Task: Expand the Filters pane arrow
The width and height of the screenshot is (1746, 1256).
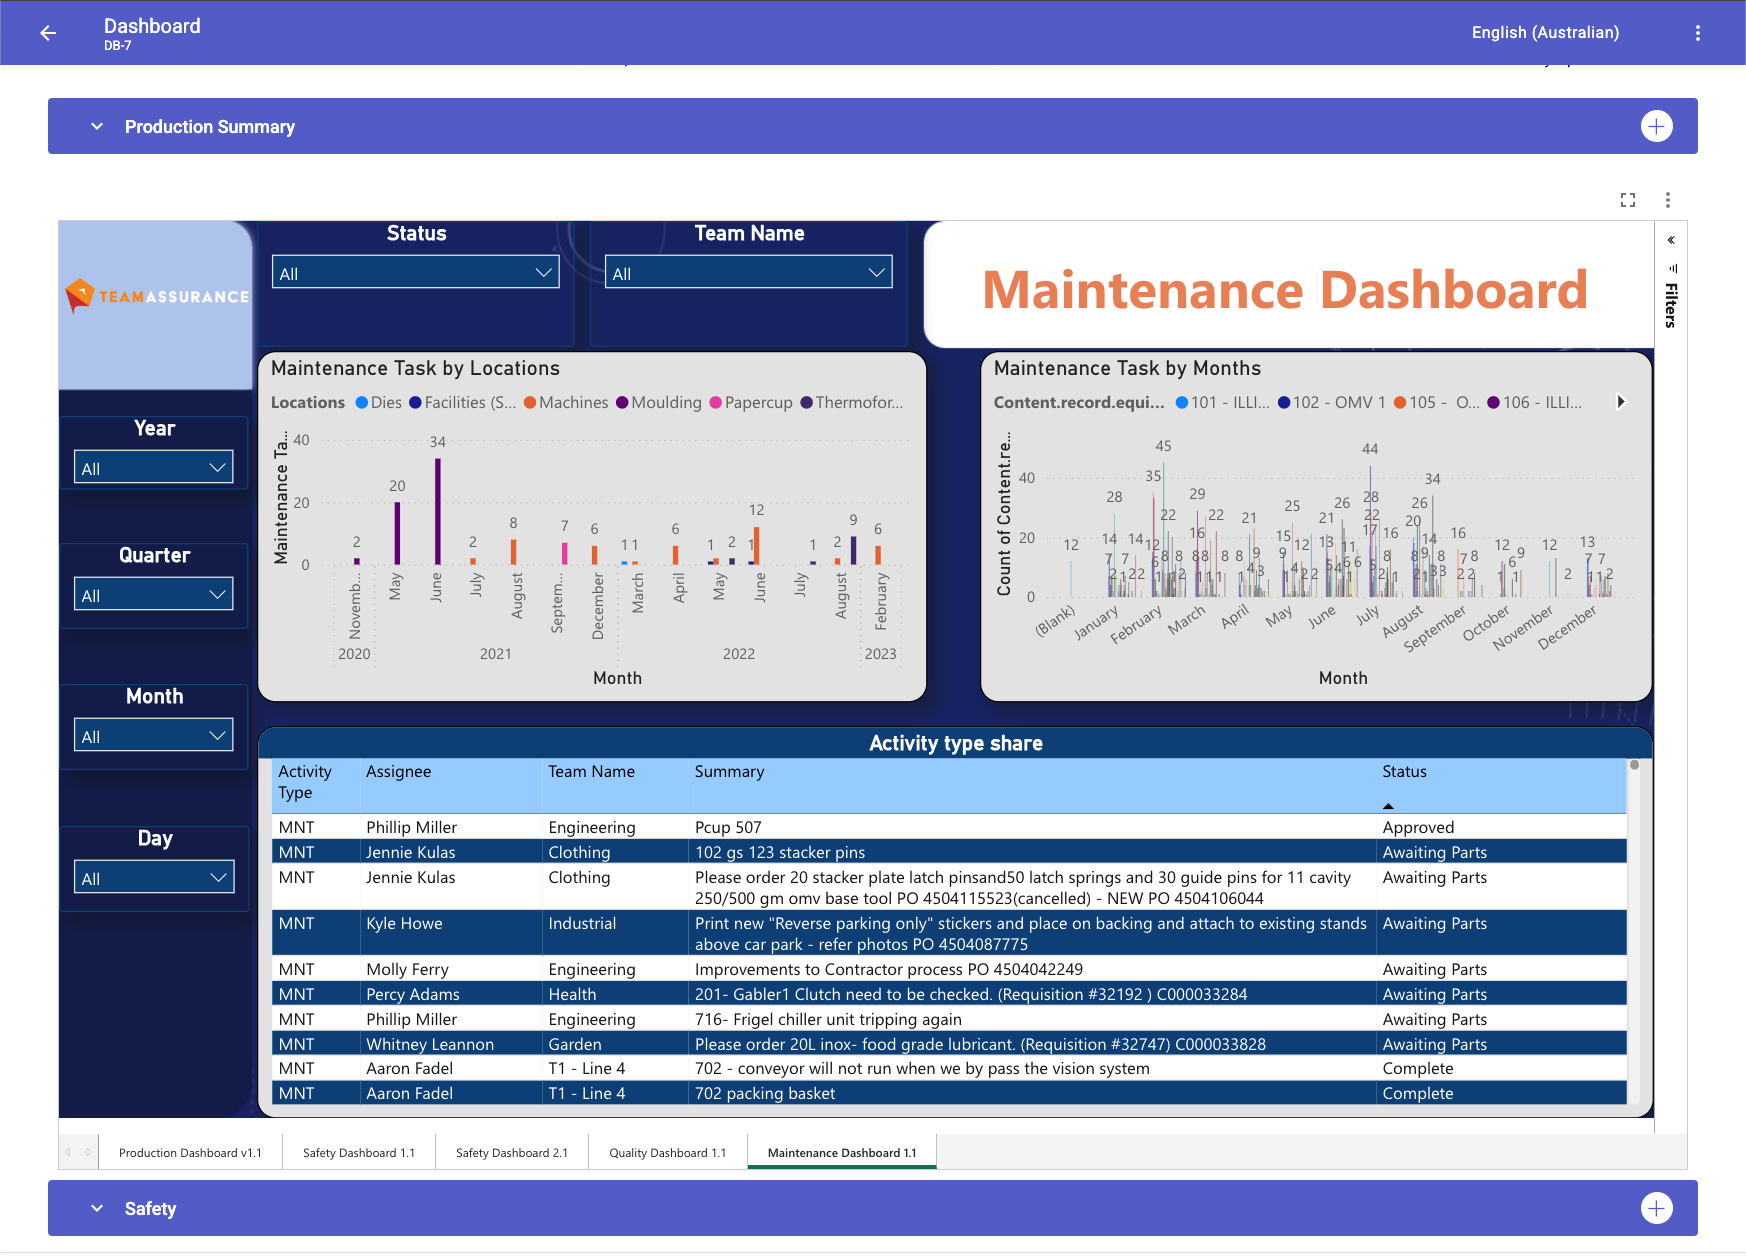Action: point(1671,240)
